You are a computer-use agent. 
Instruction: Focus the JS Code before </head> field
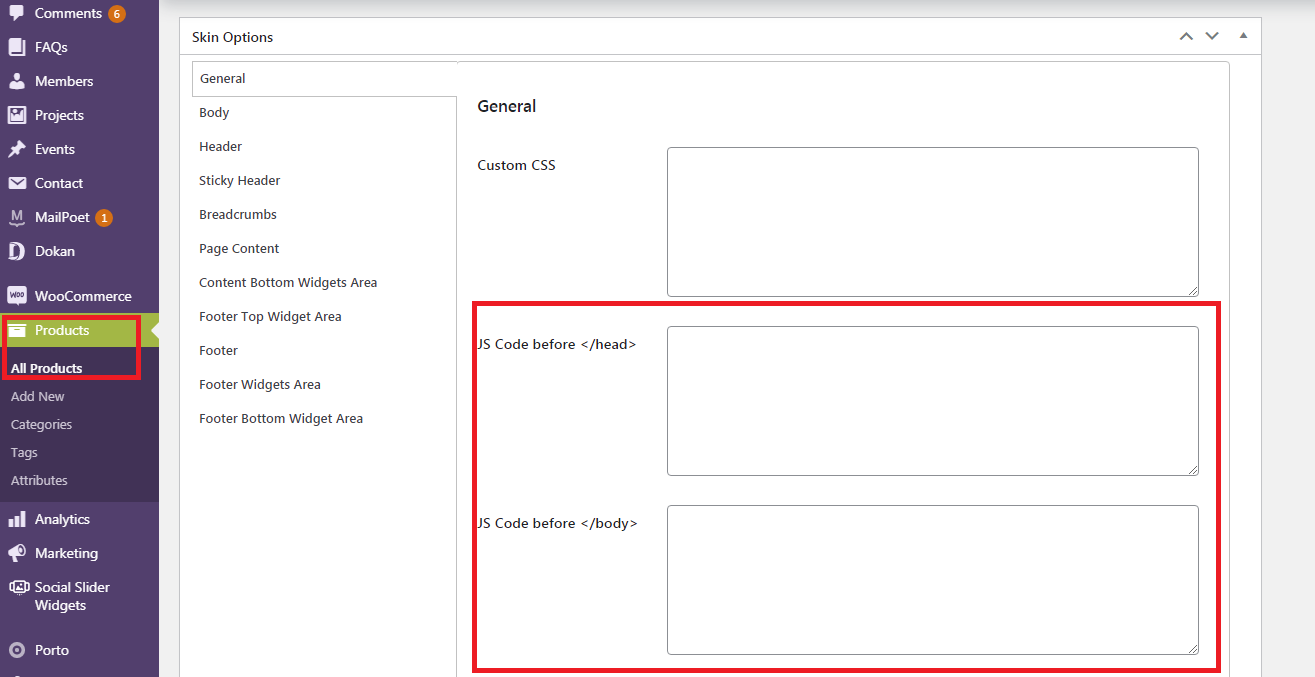point(933,401)
